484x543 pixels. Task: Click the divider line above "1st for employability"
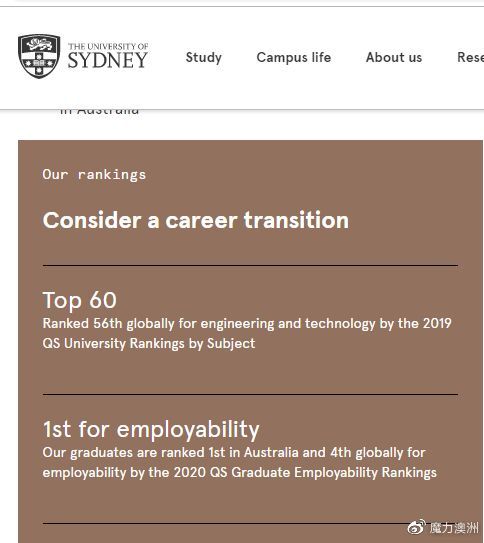(250, 394)
